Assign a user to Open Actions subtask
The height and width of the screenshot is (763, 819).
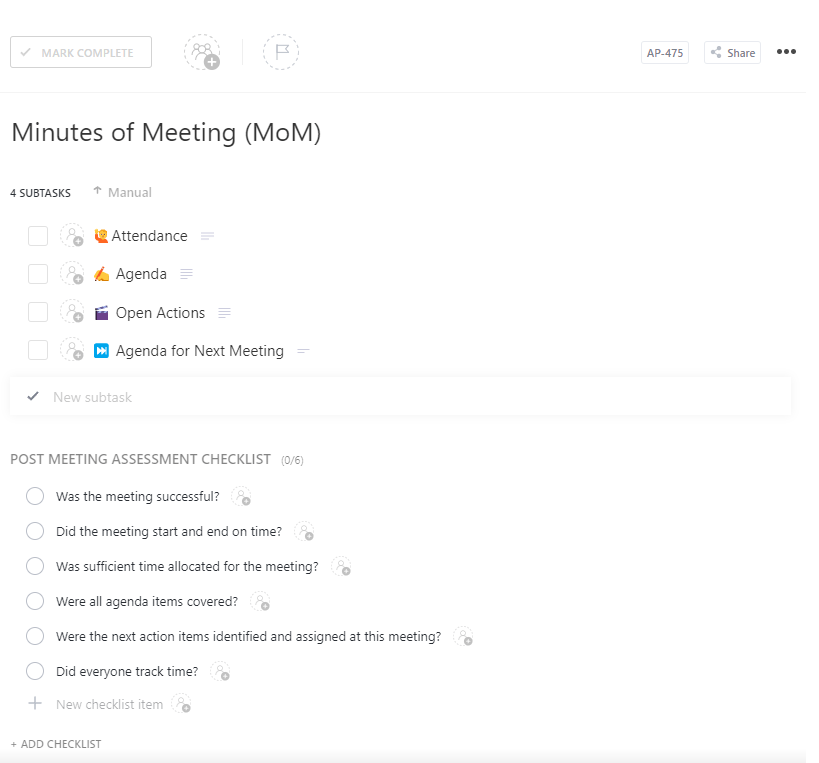click(72, 312)
